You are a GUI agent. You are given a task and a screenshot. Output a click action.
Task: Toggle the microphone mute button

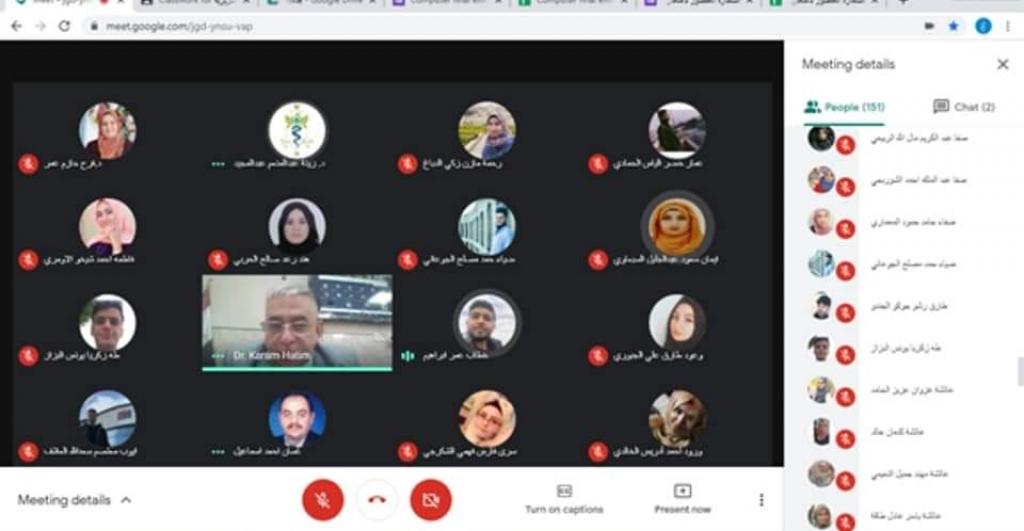[323, 500]
